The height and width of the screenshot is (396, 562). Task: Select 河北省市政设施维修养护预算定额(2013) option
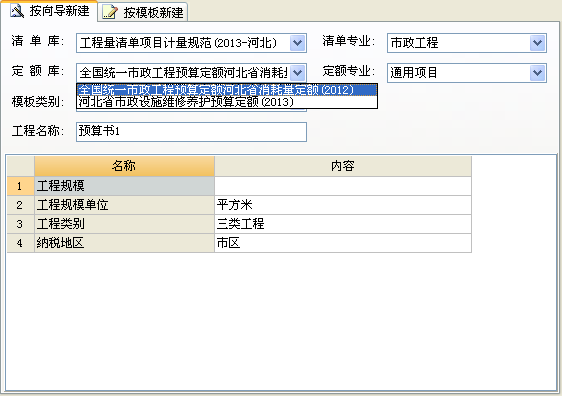[x=227, y=102]
